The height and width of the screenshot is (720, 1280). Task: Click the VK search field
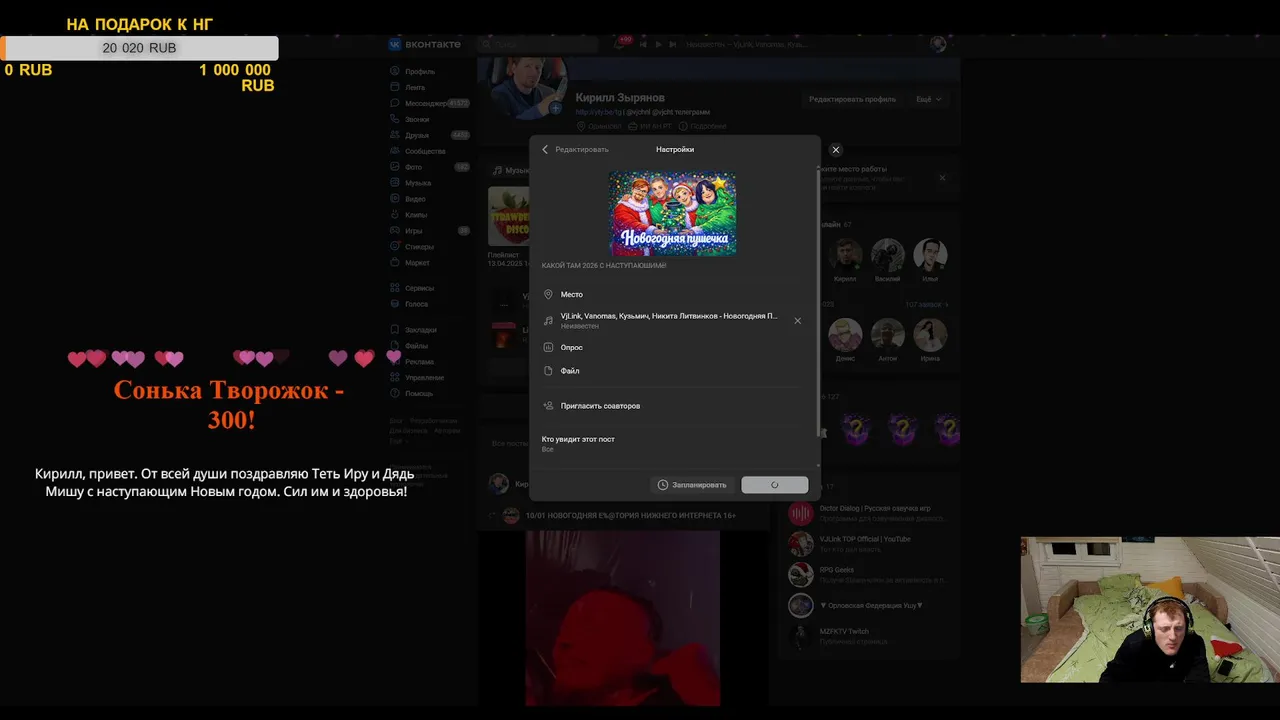point(540,44)
